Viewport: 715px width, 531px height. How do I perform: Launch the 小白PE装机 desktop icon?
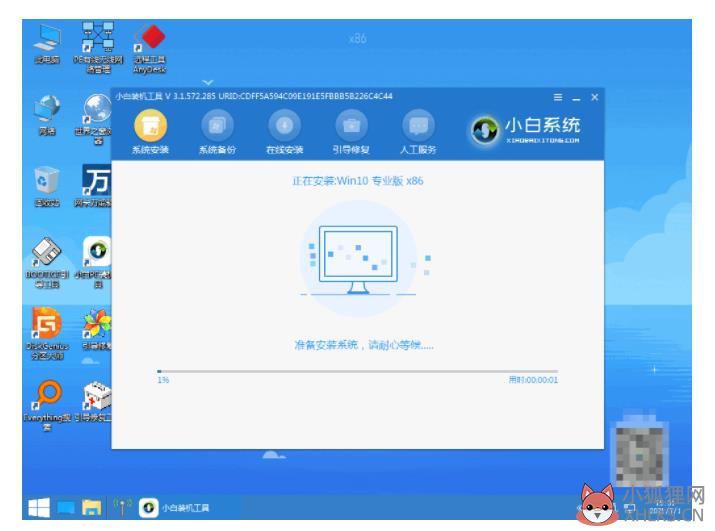[95, 262]
